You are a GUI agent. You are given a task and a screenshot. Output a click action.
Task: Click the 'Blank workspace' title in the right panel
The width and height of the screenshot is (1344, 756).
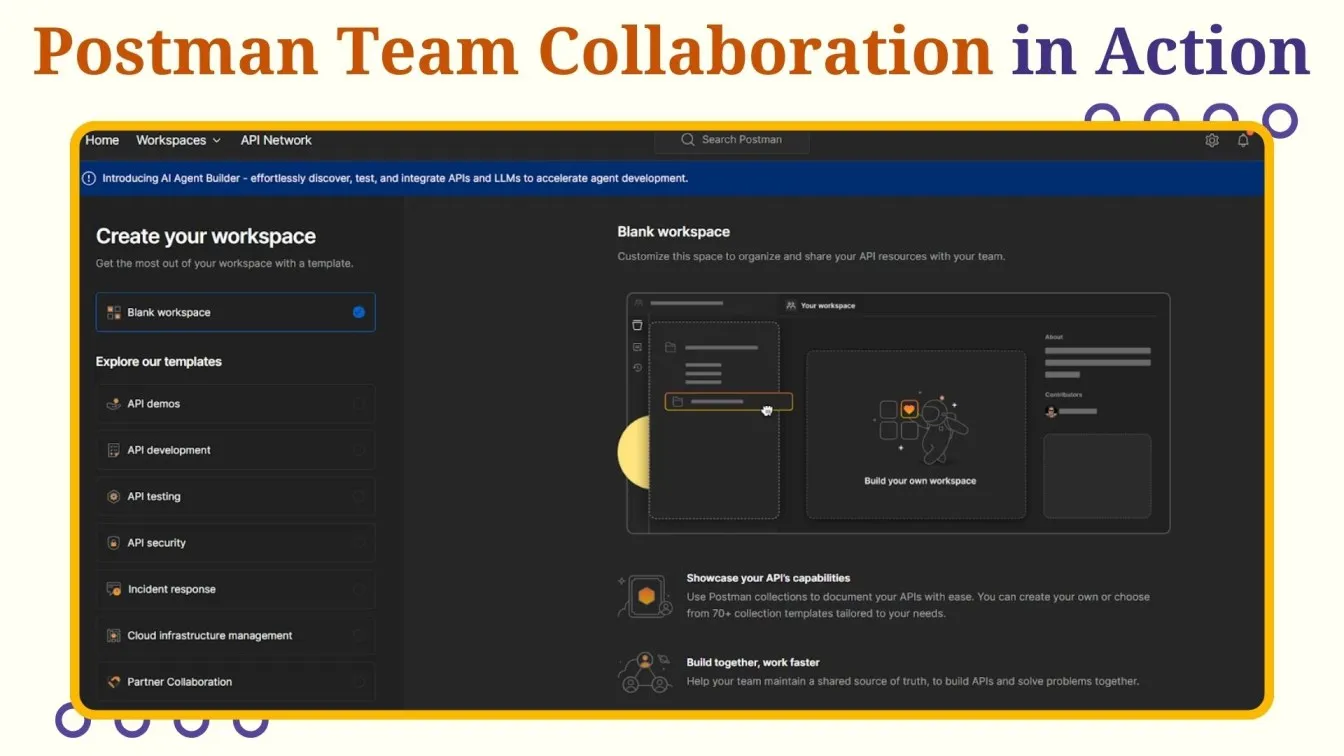674,232
